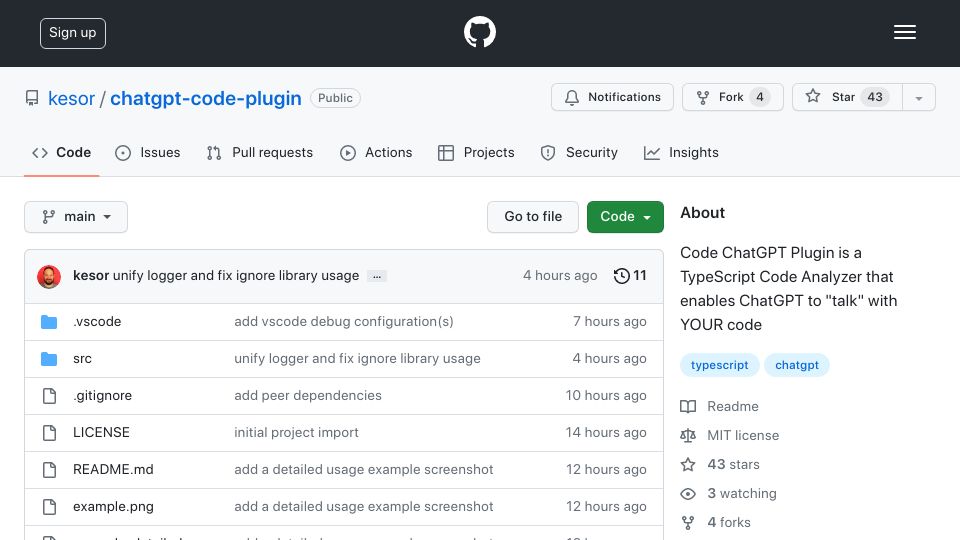Open the example.png file name
Screen dimensions: 960x540
coord(113,507)
